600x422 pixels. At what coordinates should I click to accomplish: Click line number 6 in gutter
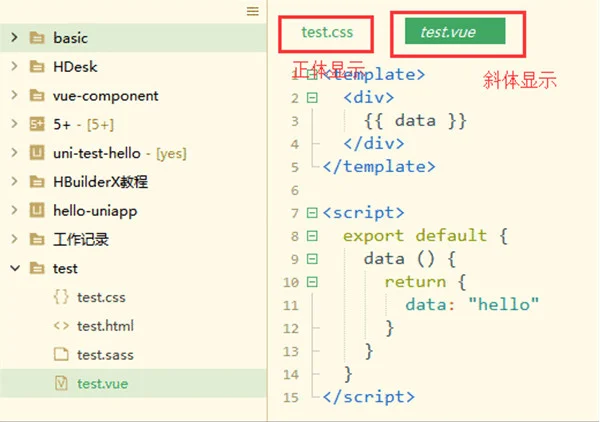click(295, 190)
